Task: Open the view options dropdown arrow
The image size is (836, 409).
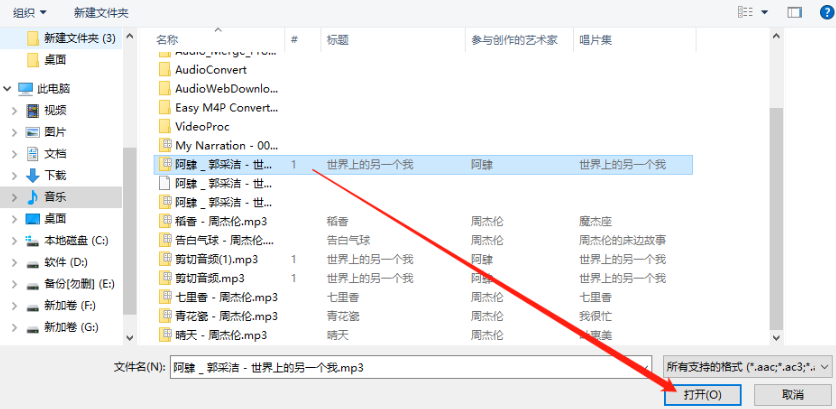Action: pos(765,12)
